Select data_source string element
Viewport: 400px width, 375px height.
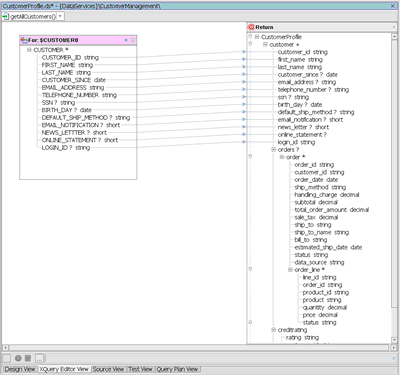click(x=319, y=262)
